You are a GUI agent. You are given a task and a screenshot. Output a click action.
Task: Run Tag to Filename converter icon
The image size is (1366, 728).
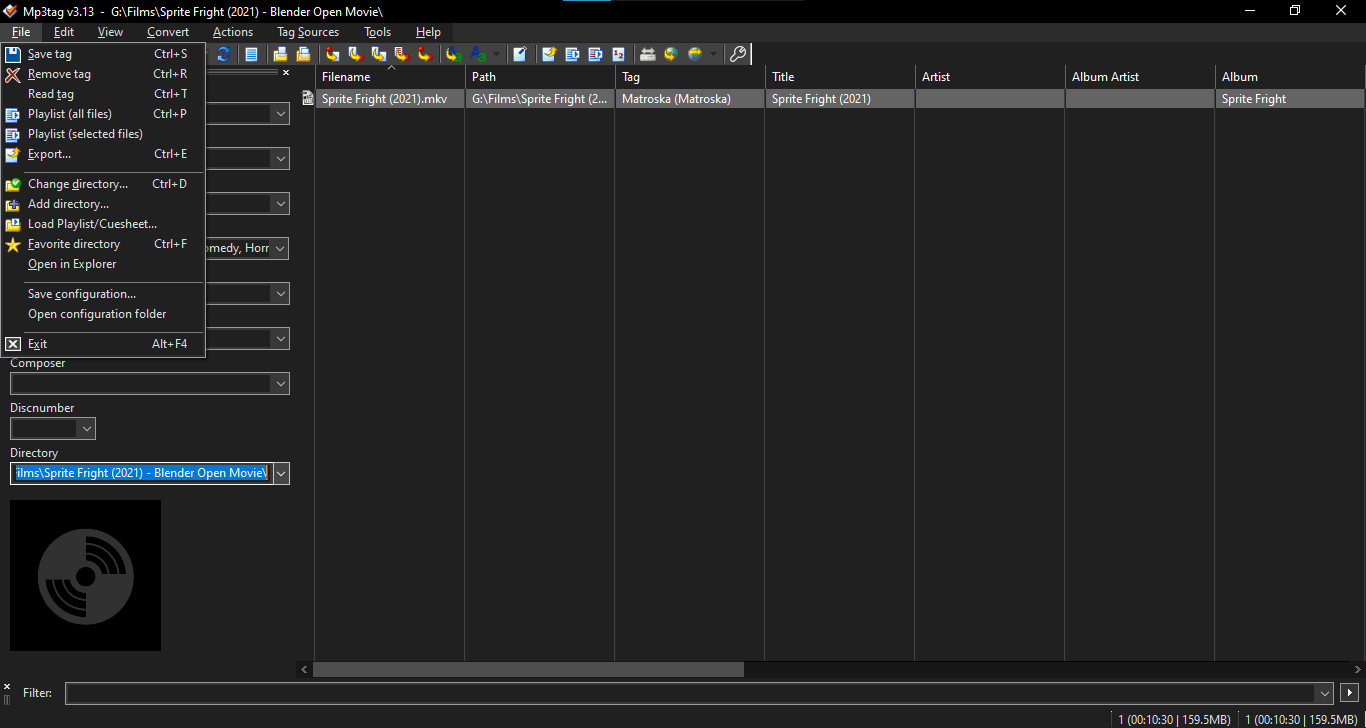pyautogui.click(x=332, y=54)
